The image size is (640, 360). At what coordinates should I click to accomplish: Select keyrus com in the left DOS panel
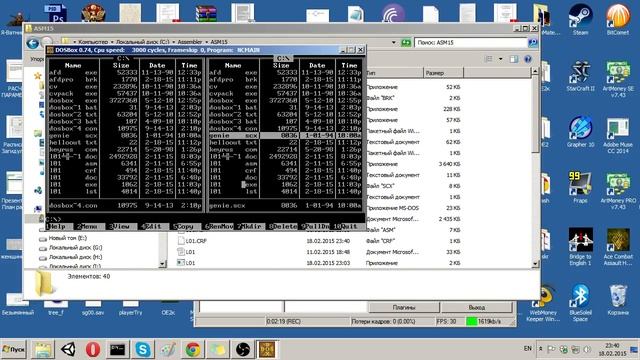pos(125,149)
